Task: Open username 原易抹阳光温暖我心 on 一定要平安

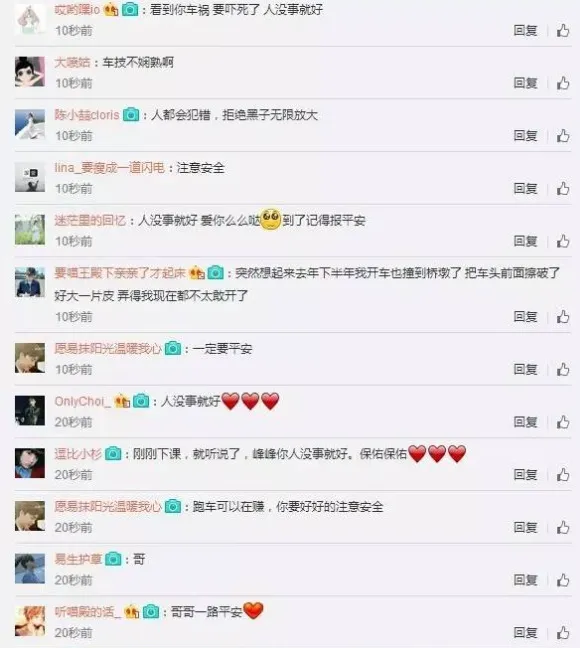Action: pyautogui.click(x=108, y=349)
